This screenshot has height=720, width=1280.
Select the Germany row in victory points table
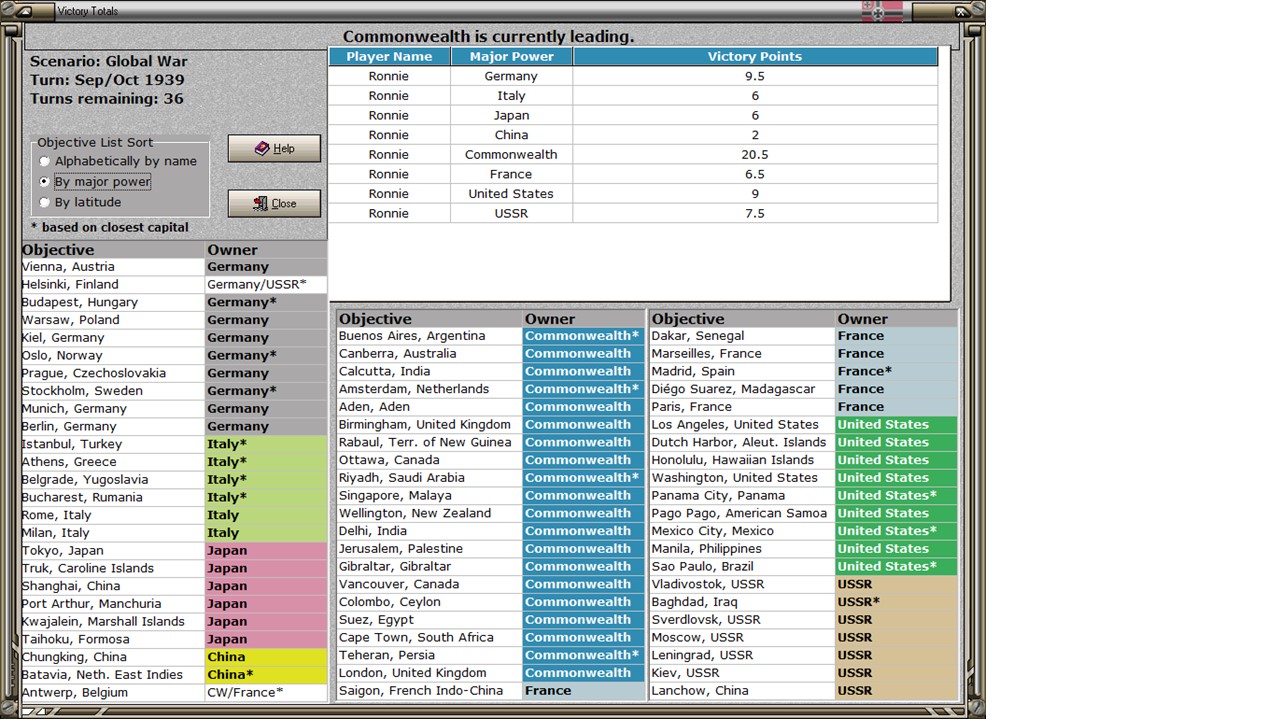633,76
